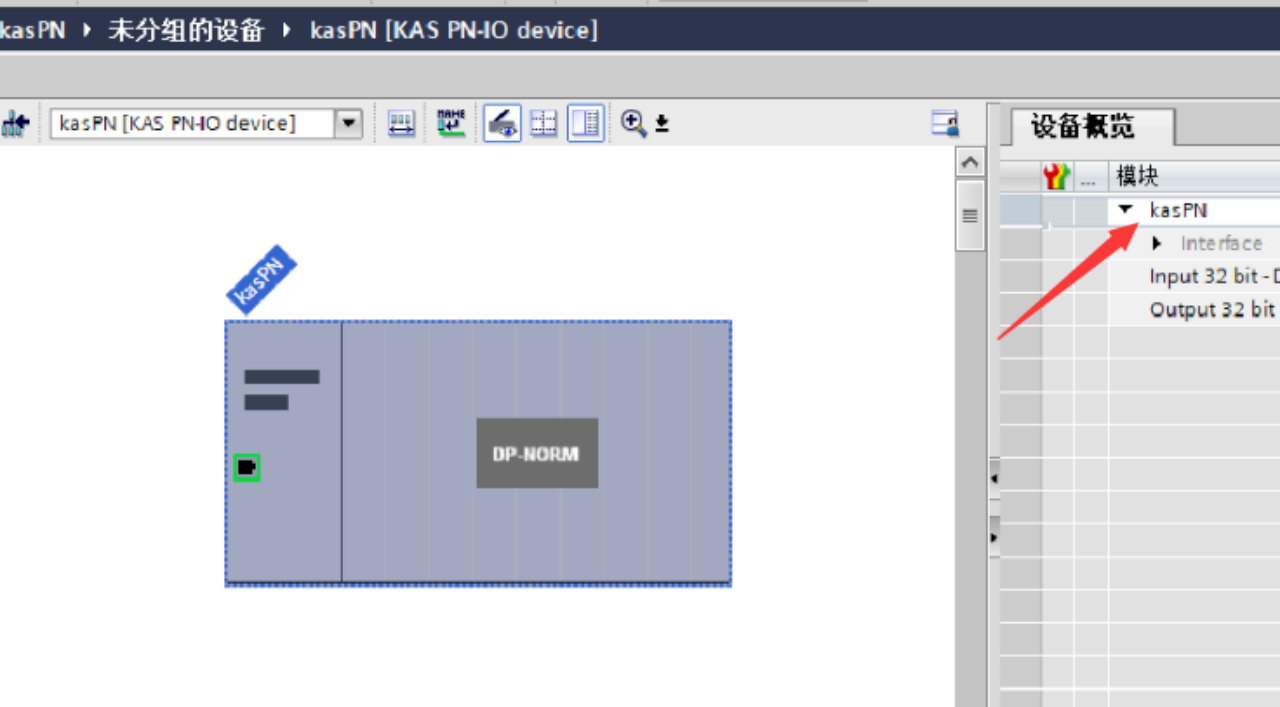Select the DP-NORM module block
1280x707 pixels.
[x=537, y=453]
